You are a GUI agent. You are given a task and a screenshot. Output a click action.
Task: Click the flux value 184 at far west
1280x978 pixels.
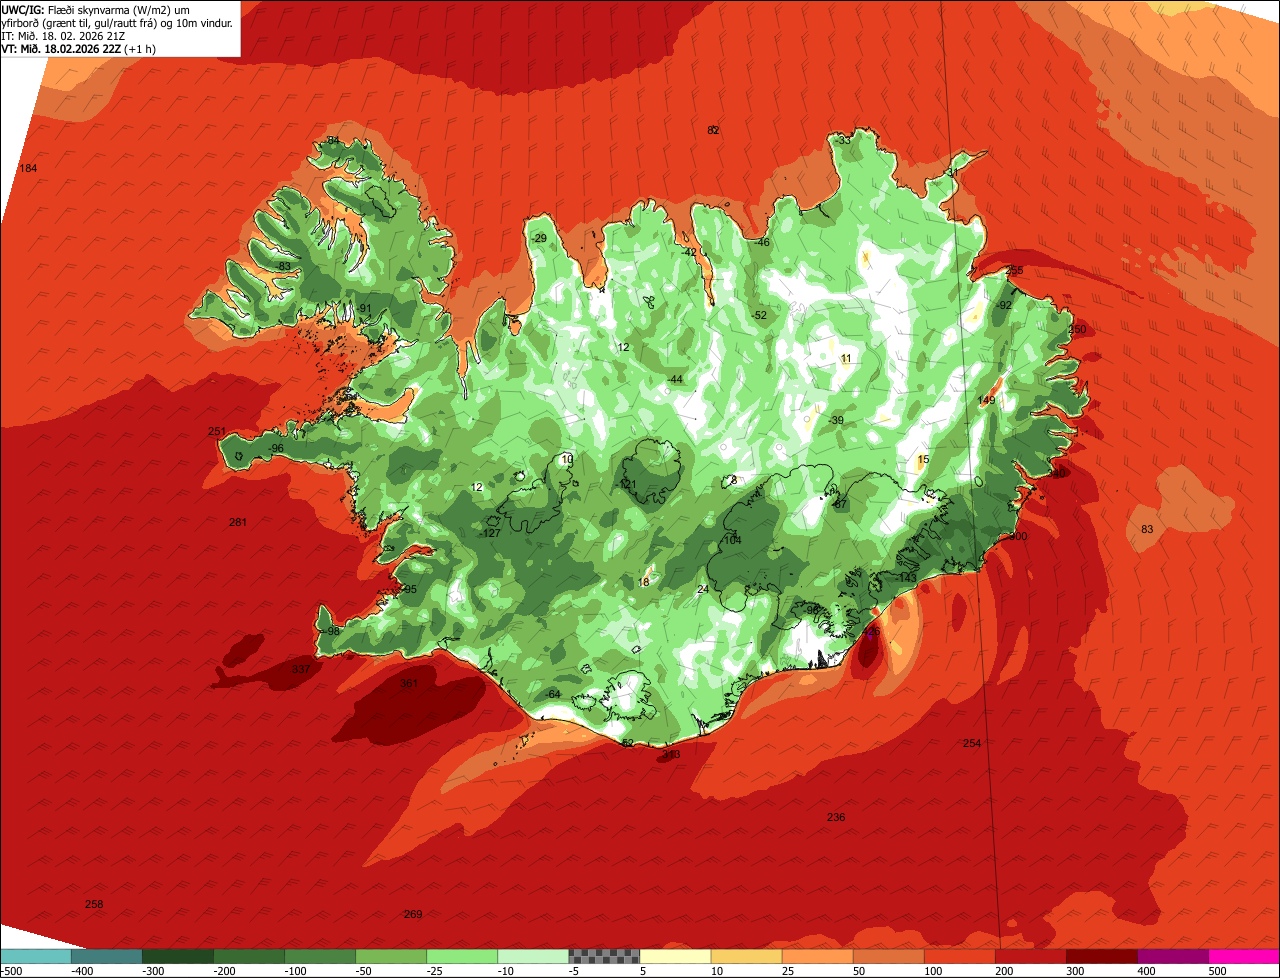point(28,168)
